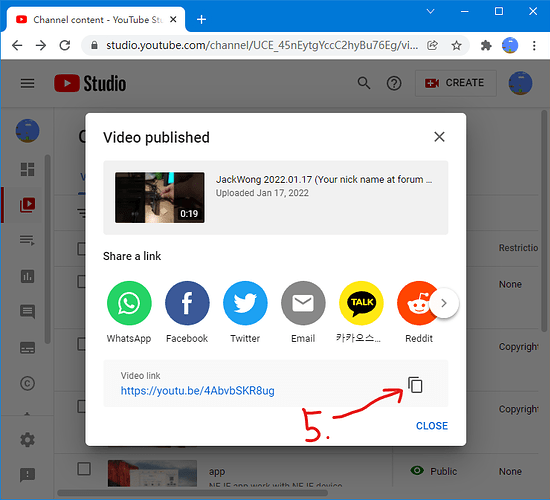The image size is (550, 500).
Task: Open the Comments sidebar icon
Action: [x=27, y=311]
